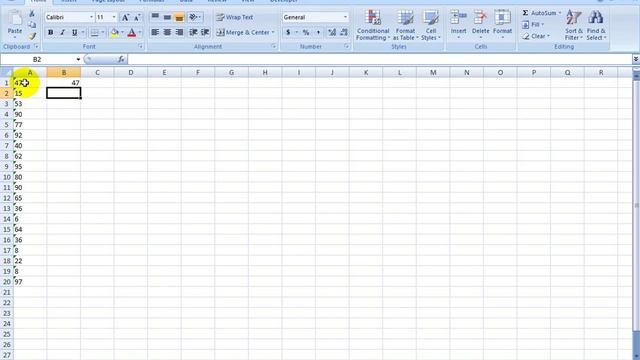Increase font size with the large A icon
The height and width of the screenshot is (360, 640).
[125, 17]
